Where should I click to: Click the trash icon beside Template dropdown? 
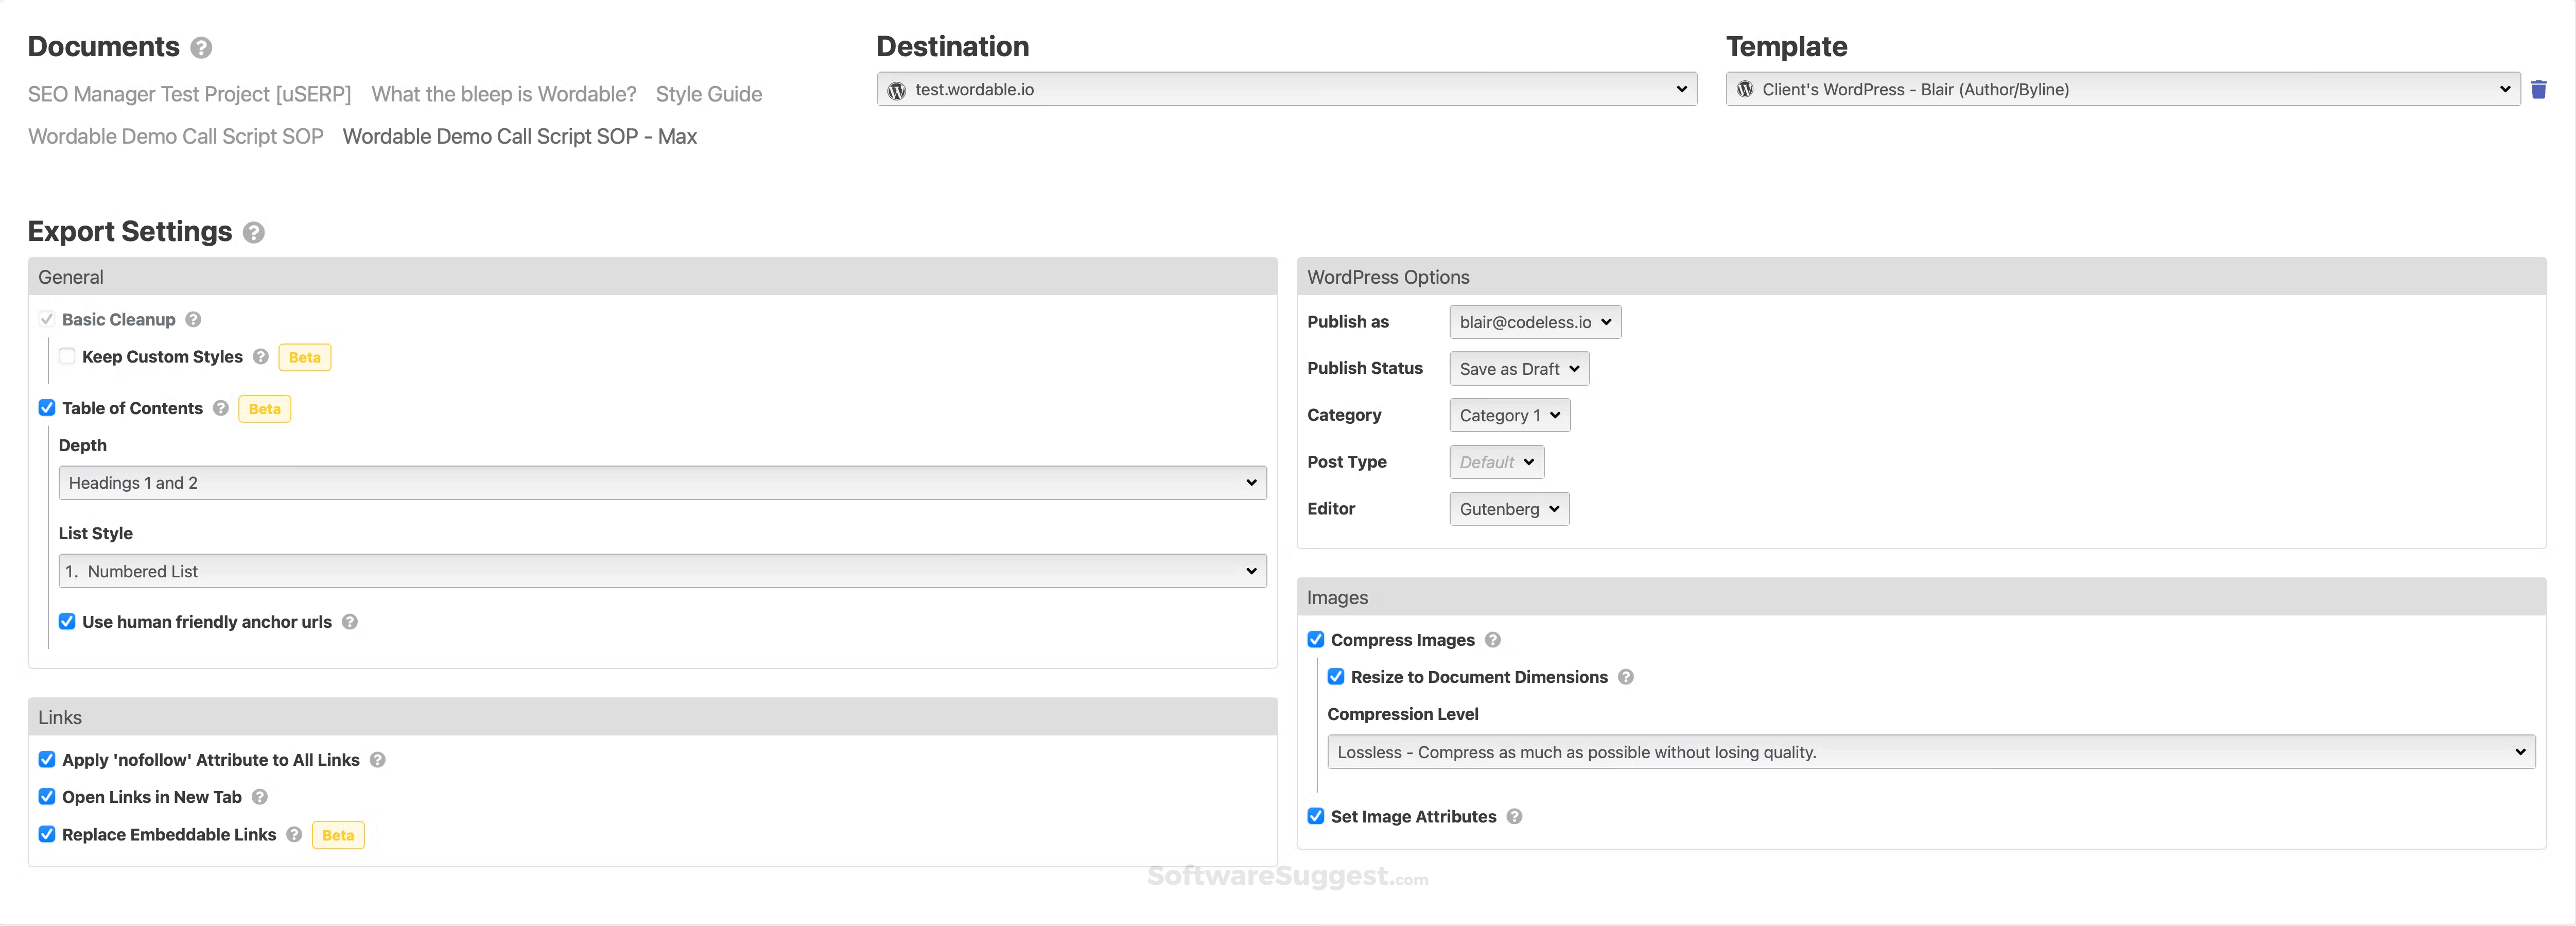click(2538, 90)
